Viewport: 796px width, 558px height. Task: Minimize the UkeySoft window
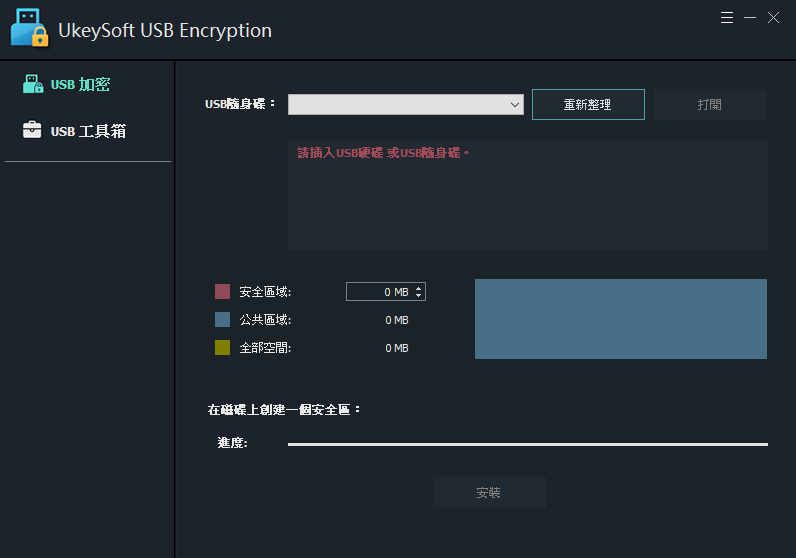tap(750, 18)
